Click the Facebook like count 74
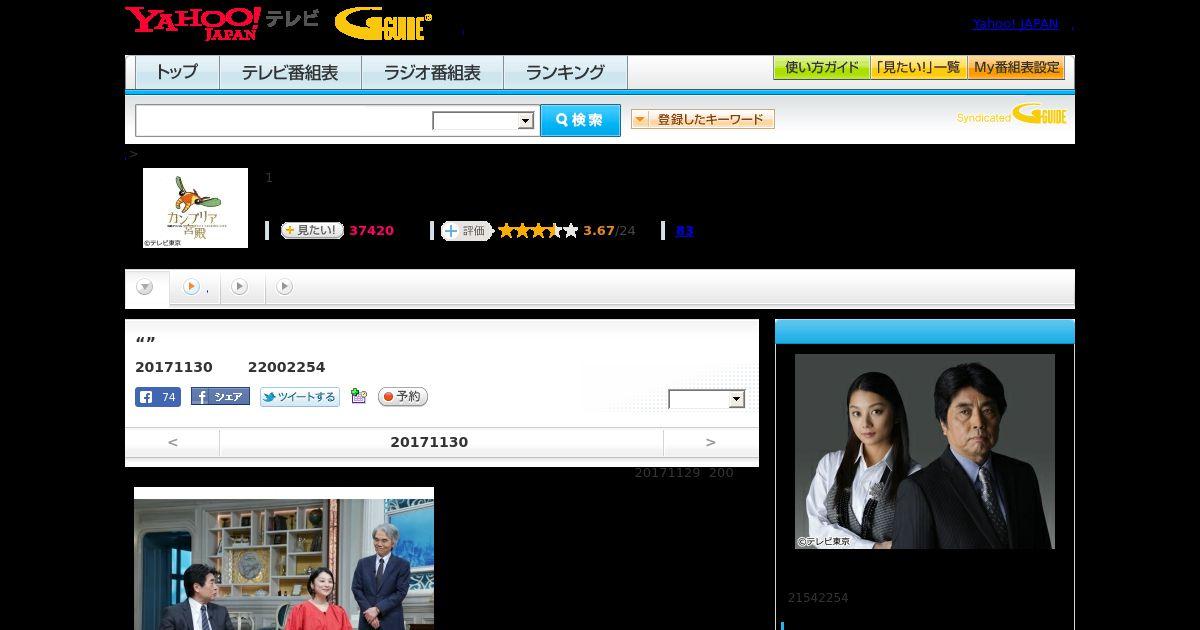 click(x=158, y=397)
